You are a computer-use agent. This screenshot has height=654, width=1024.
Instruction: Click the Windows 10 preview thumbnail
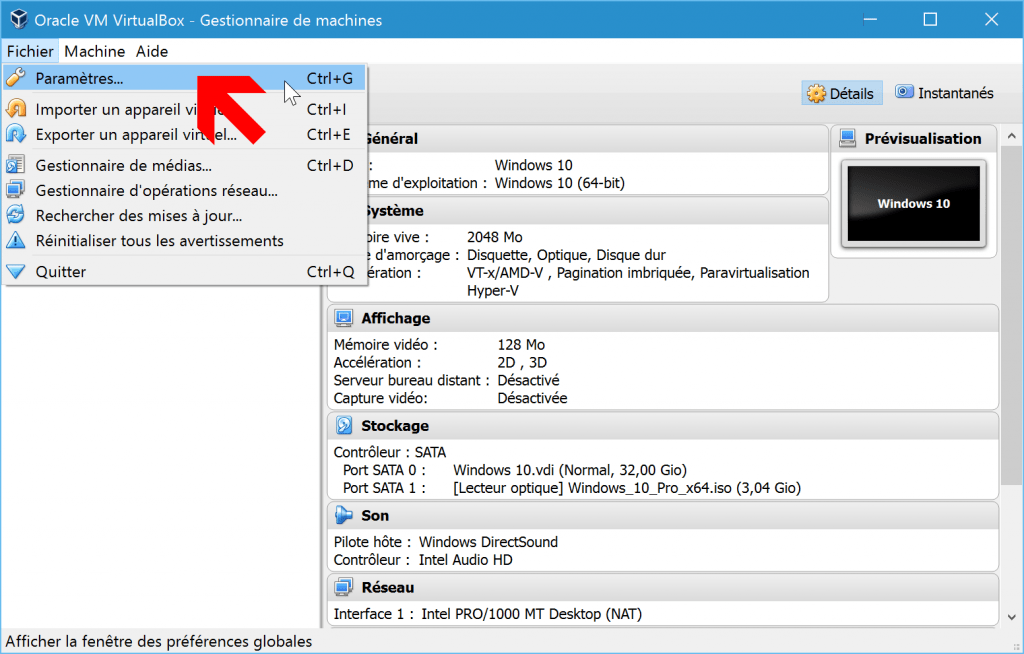(914, 203)
